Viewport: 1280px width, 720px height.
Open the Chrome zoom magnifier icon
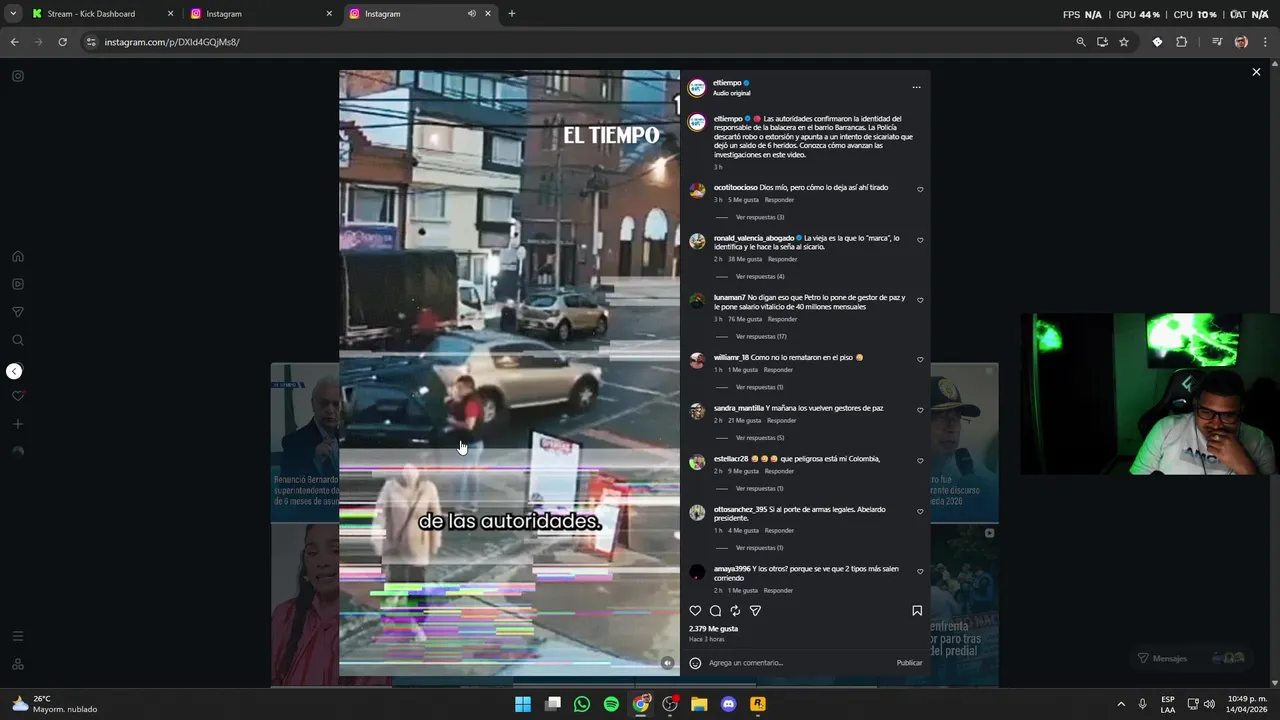pos(1080,42)
